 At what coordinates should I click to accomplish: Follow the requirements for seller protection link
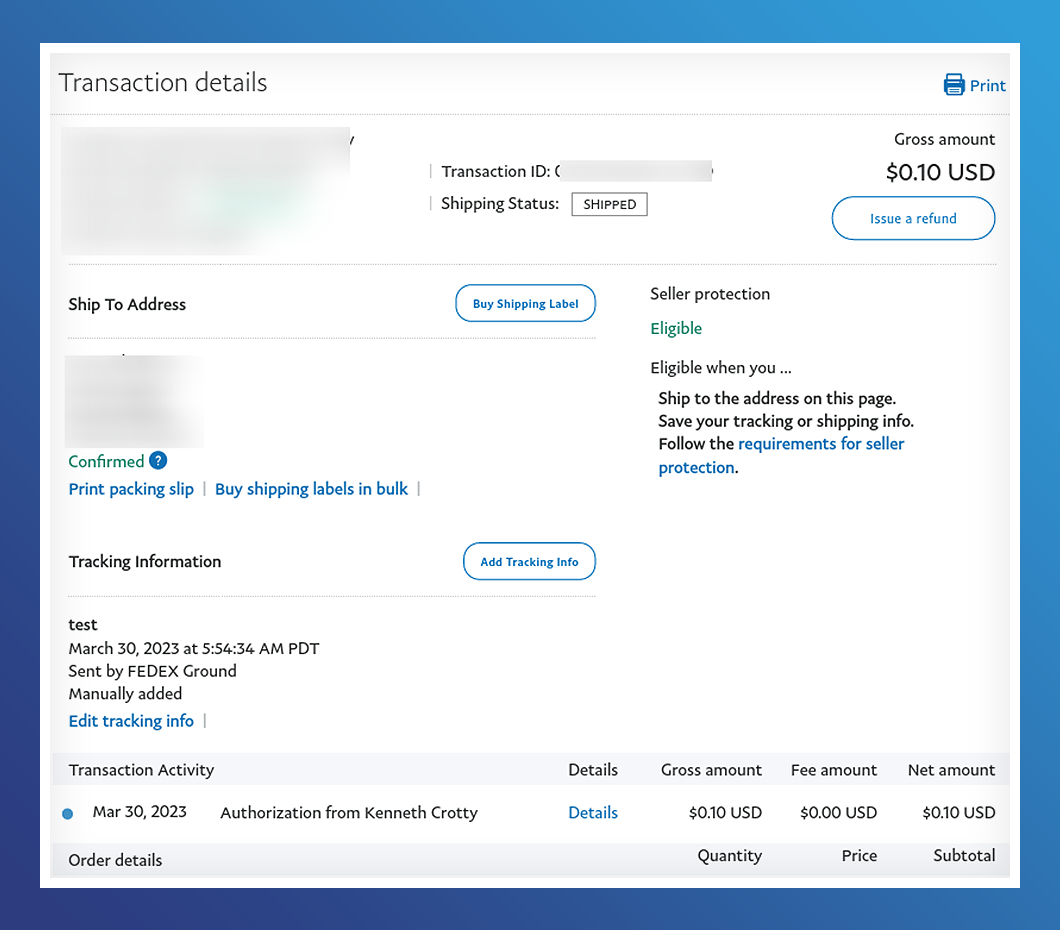[x=820, y=444]
